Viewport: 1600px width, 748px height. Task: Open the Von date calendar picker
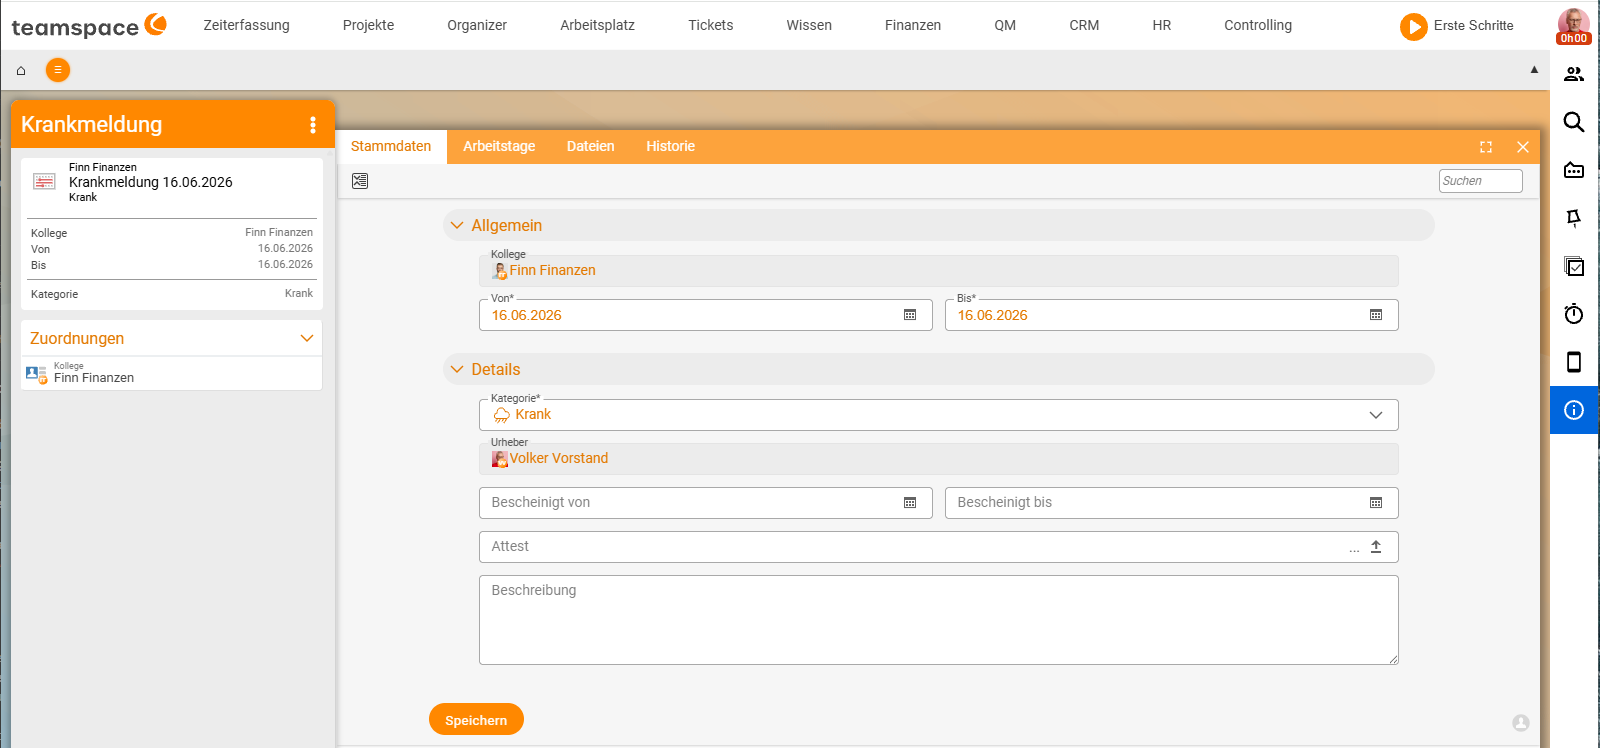tap(910, 315)
